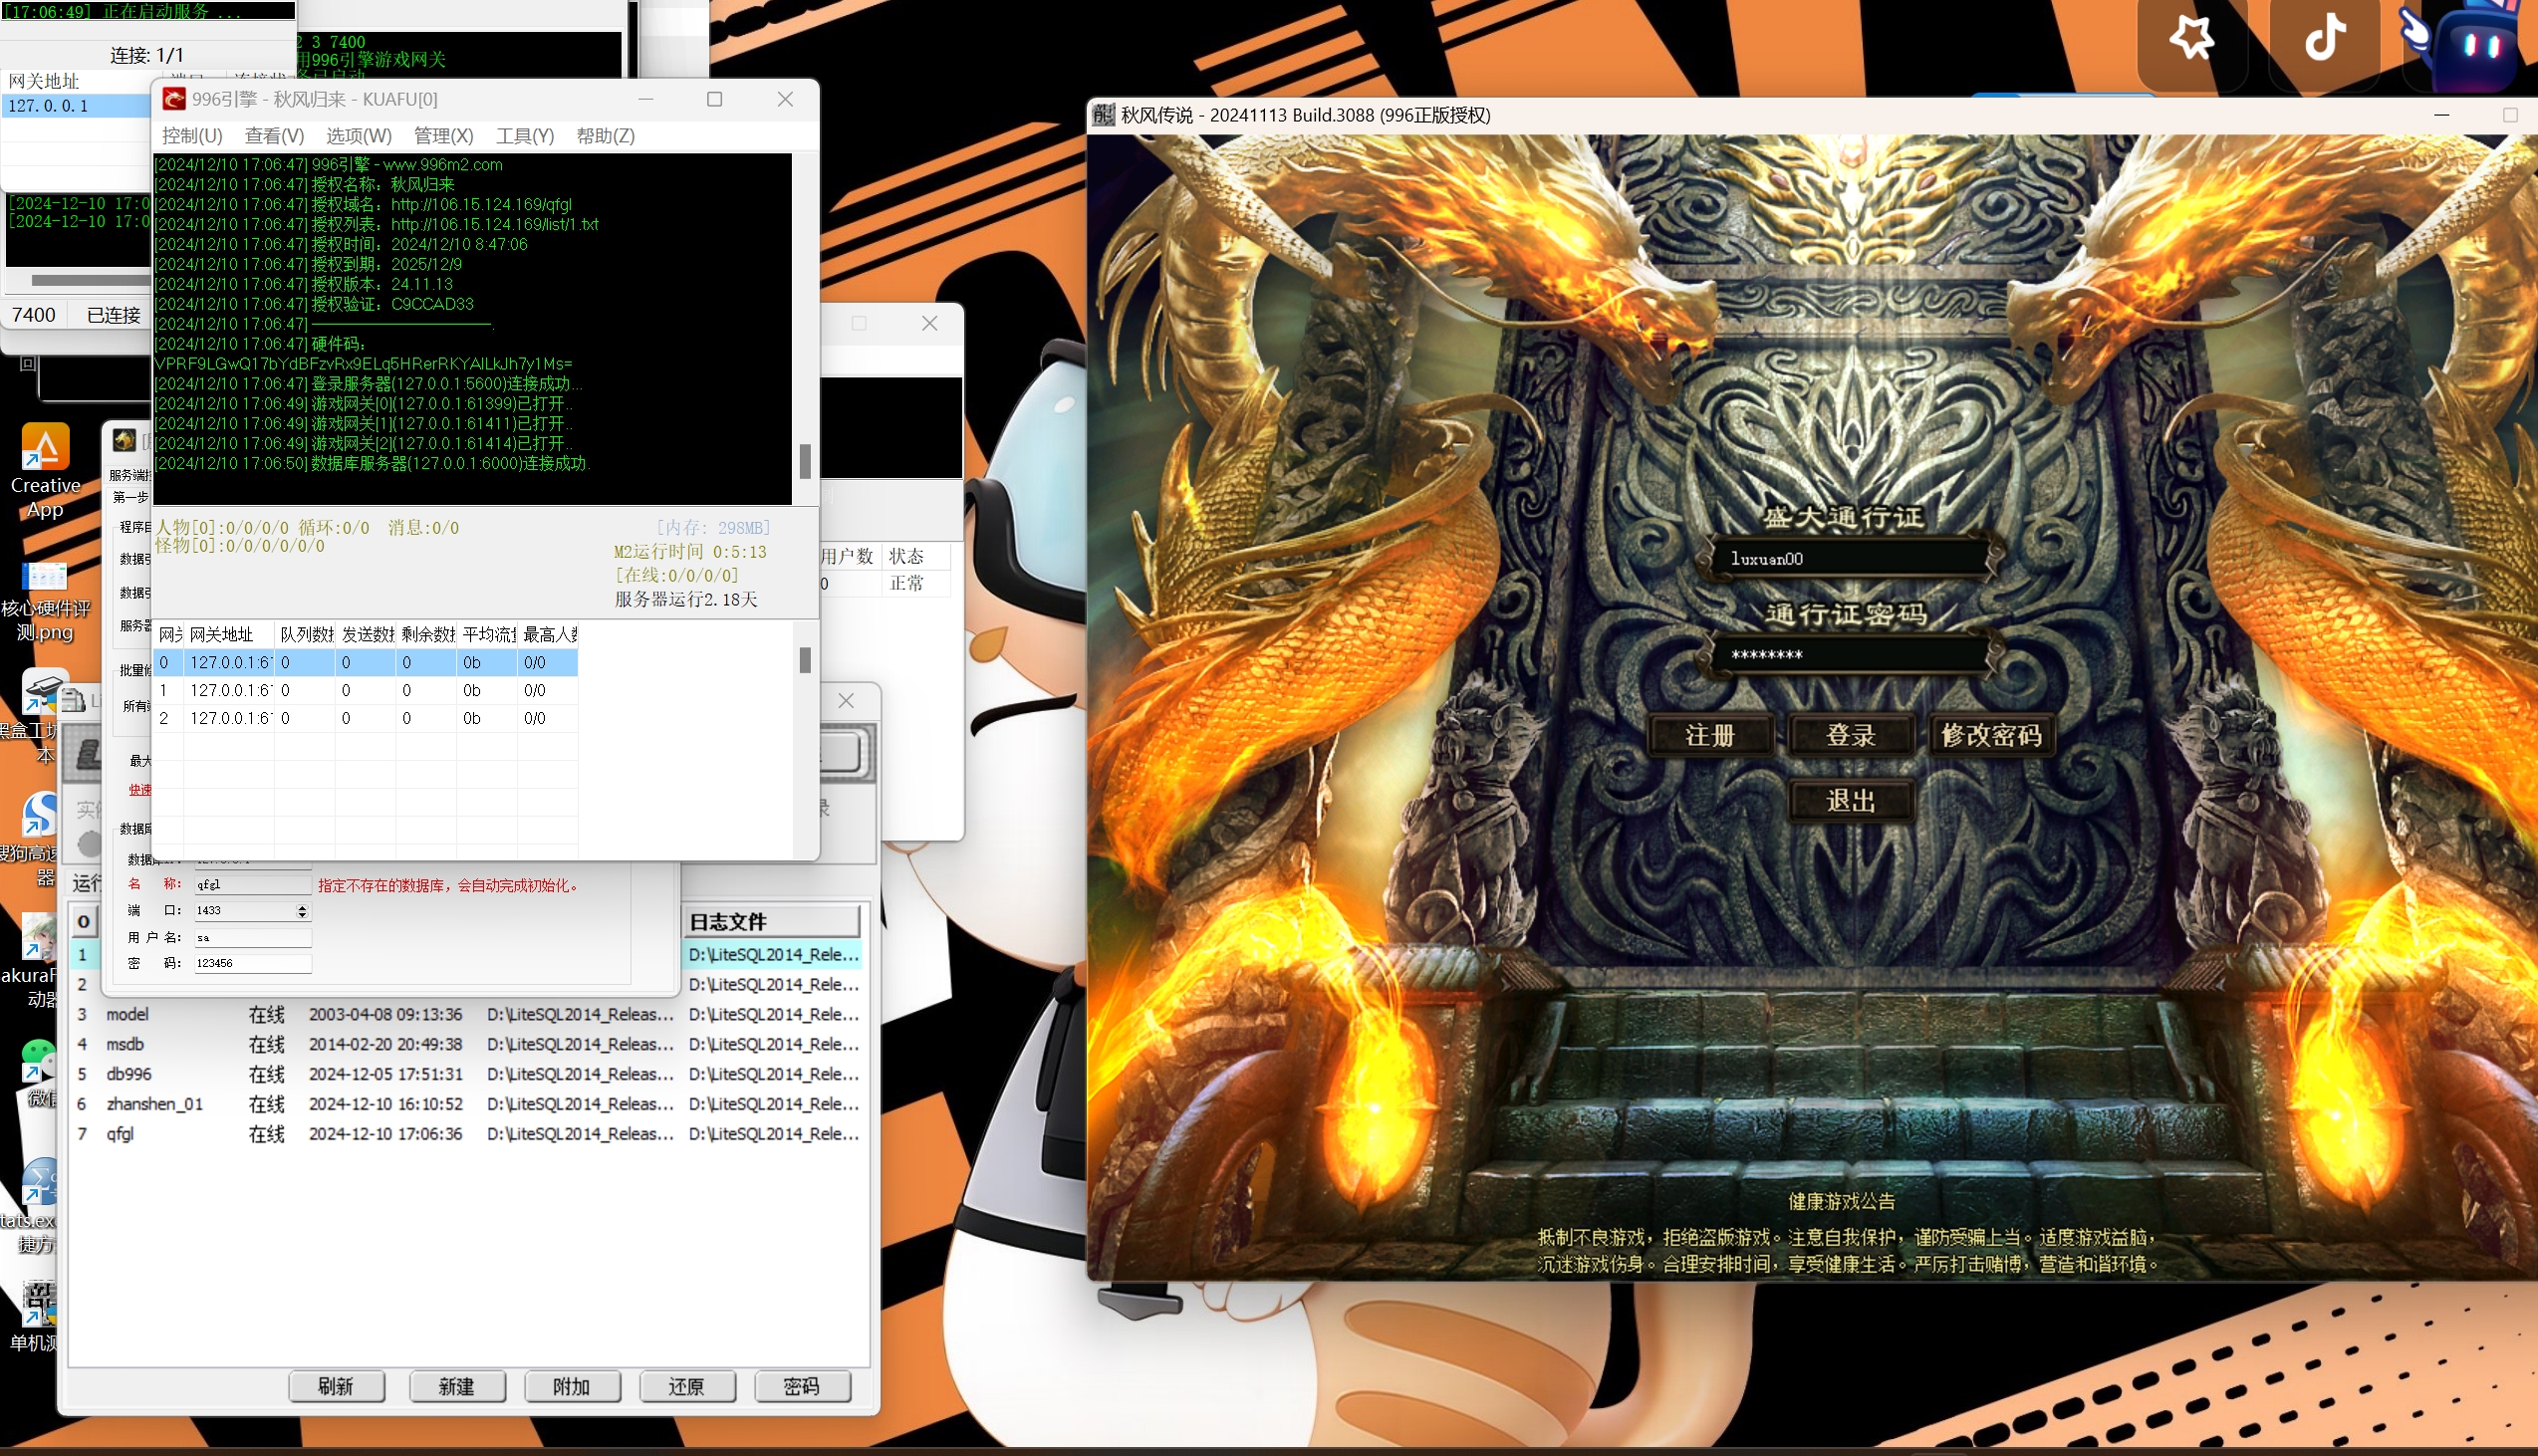2538x1456 pixels.
Task: Open the 黑盒工坊 desktop shortcut
Action: click(x=40, y=716)
